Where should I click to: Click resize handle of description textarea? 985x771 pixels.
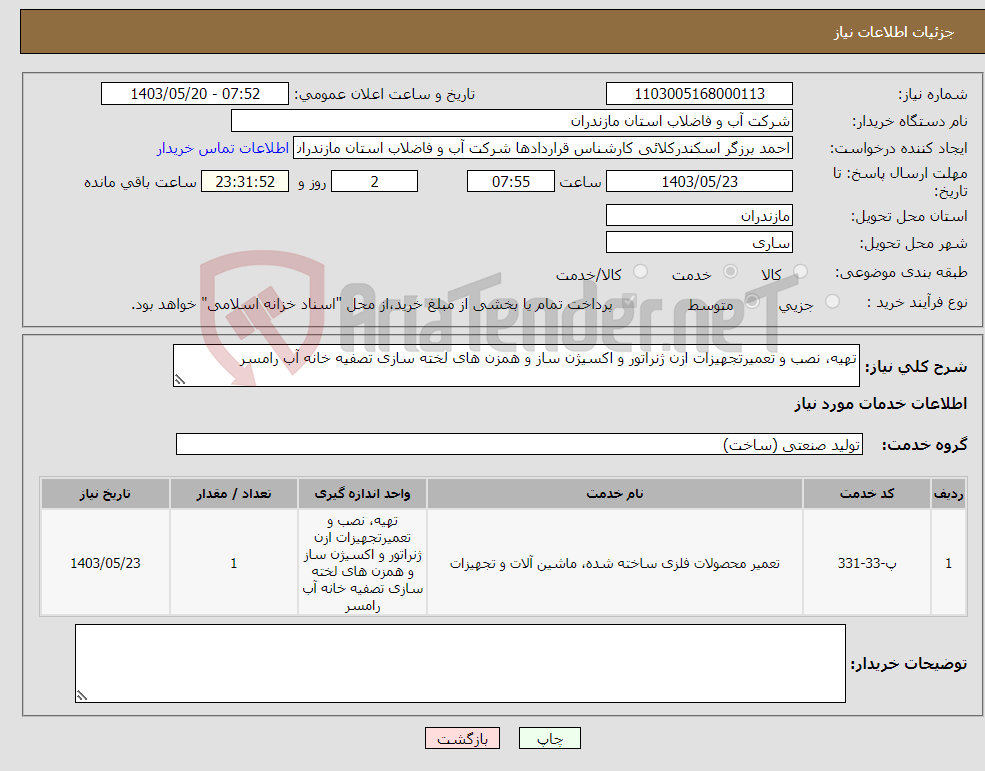(x=180, y=380)
